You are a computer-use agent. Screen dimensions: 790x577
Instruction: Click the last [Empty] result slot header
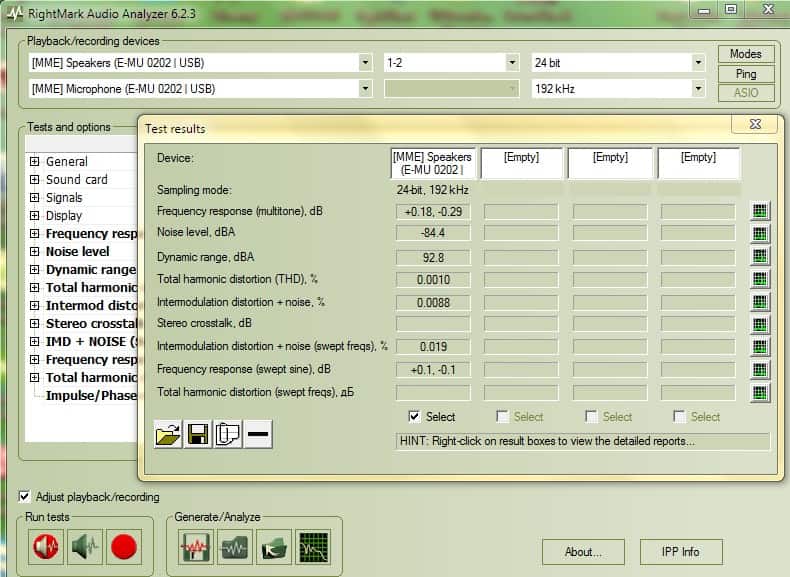point(698,163)
